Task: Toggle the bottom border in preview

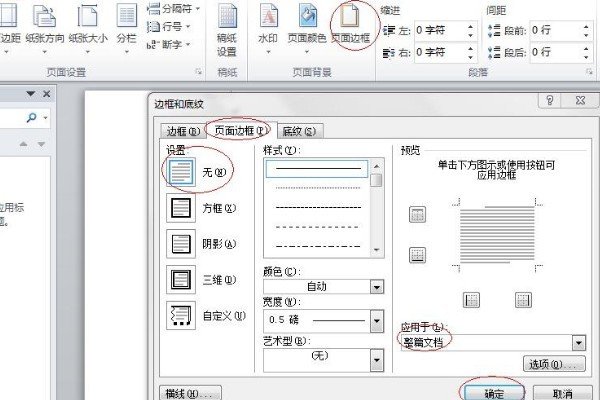Action: pos(417,255)
